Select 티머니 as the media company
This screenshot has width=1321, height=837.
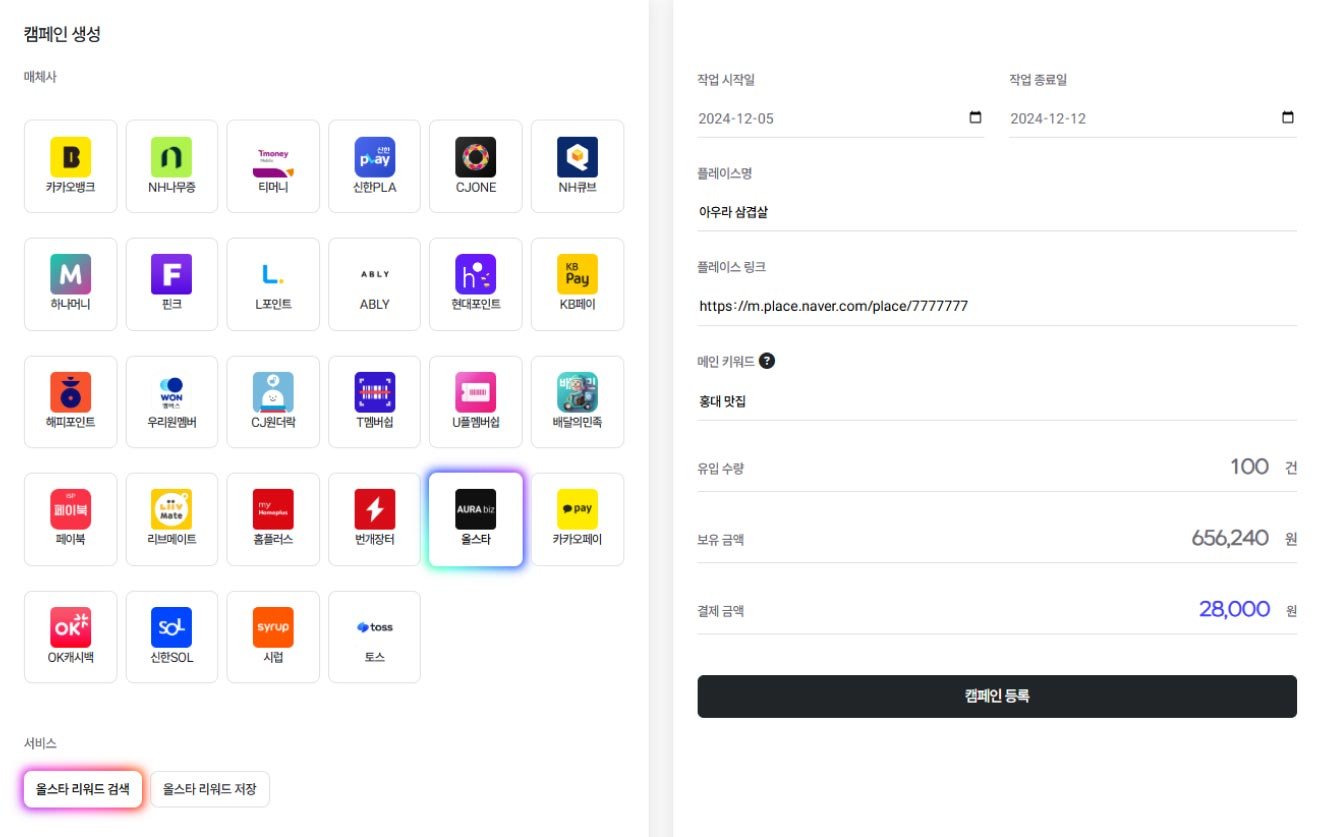tap(273, 166)
